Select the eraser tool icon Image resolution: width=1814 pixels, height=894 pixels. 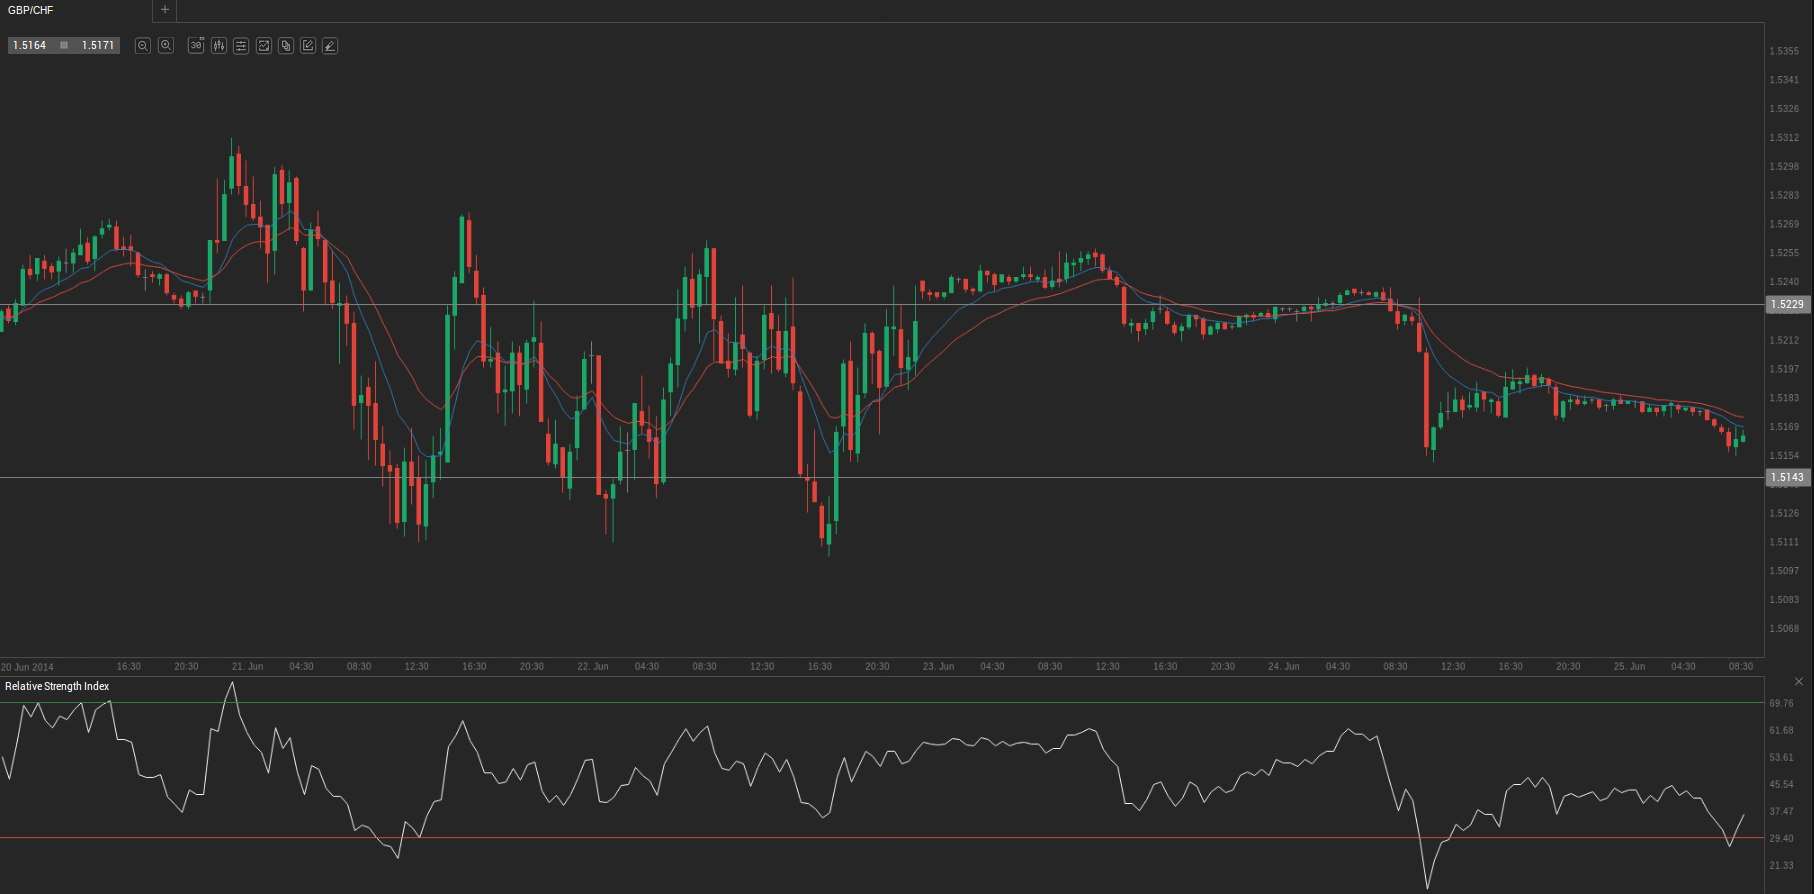click(x=330, y=46)
